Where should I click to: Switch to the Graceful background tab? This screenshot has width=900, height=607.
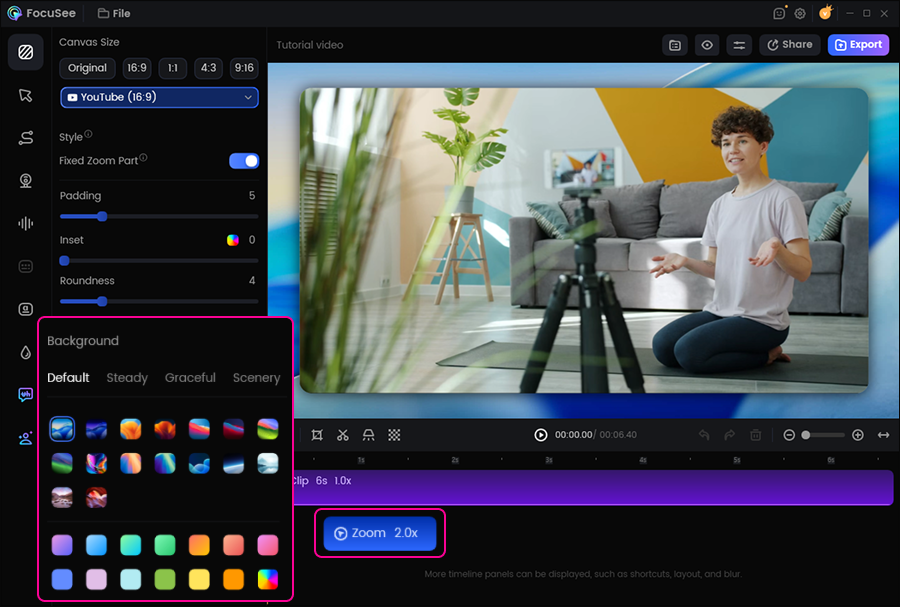point(190,378)
